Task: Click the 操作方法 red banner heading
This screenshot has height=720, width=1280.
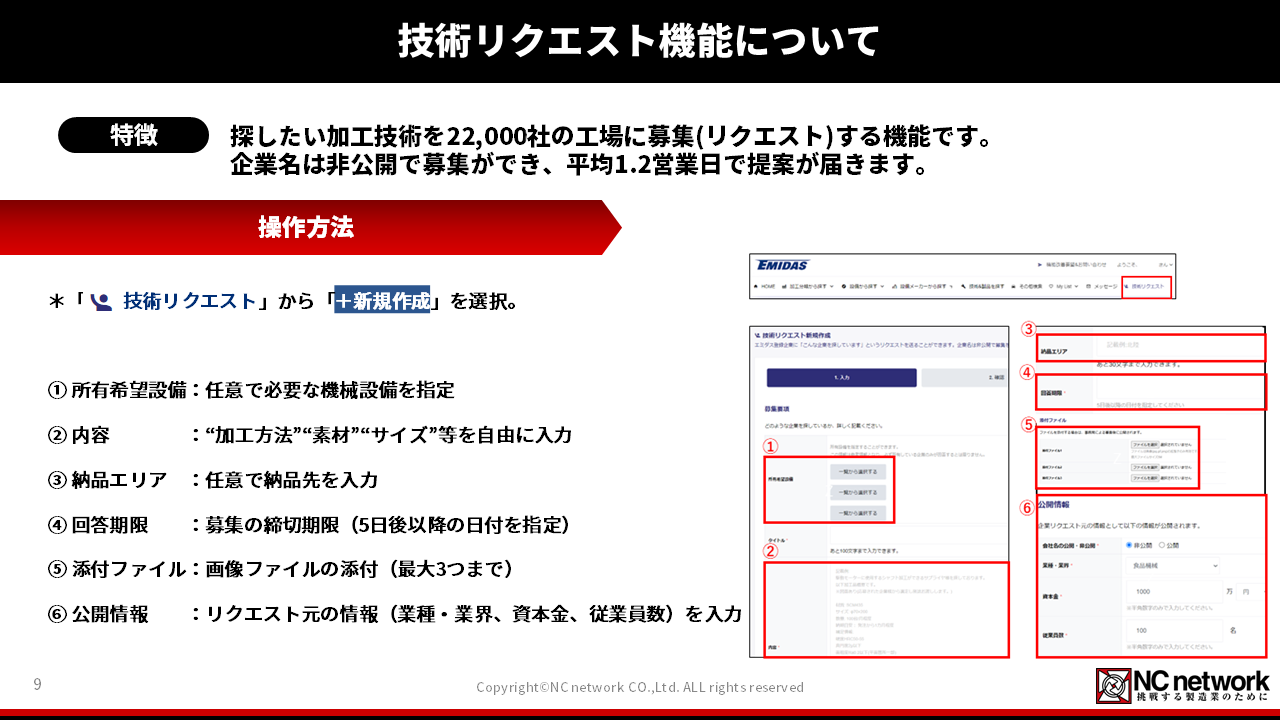Action: point(306,227)
